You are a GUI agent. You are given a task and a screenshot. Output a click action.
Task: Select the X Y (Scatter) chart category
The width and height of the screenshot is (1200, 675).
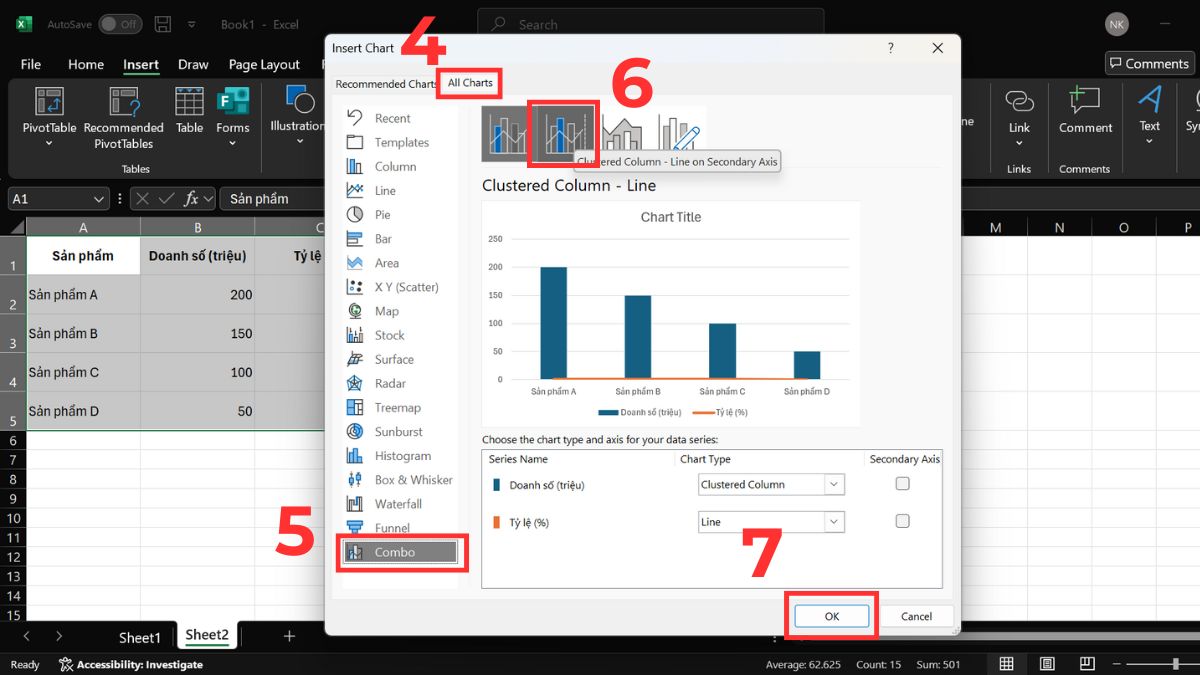pyautogui.click(x=406, y=287)
